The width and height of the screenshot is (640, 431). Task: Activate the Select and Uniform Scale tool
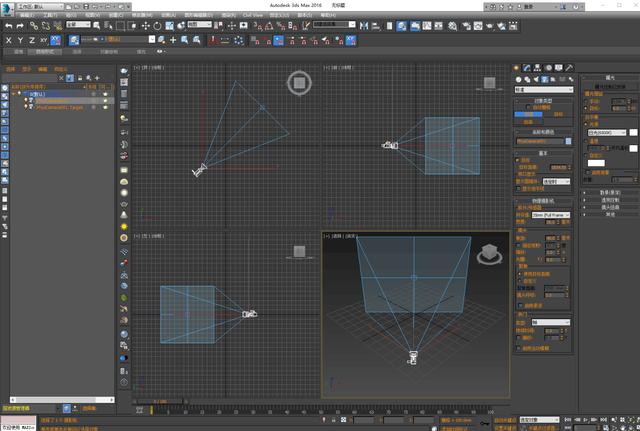pos(169,26)
